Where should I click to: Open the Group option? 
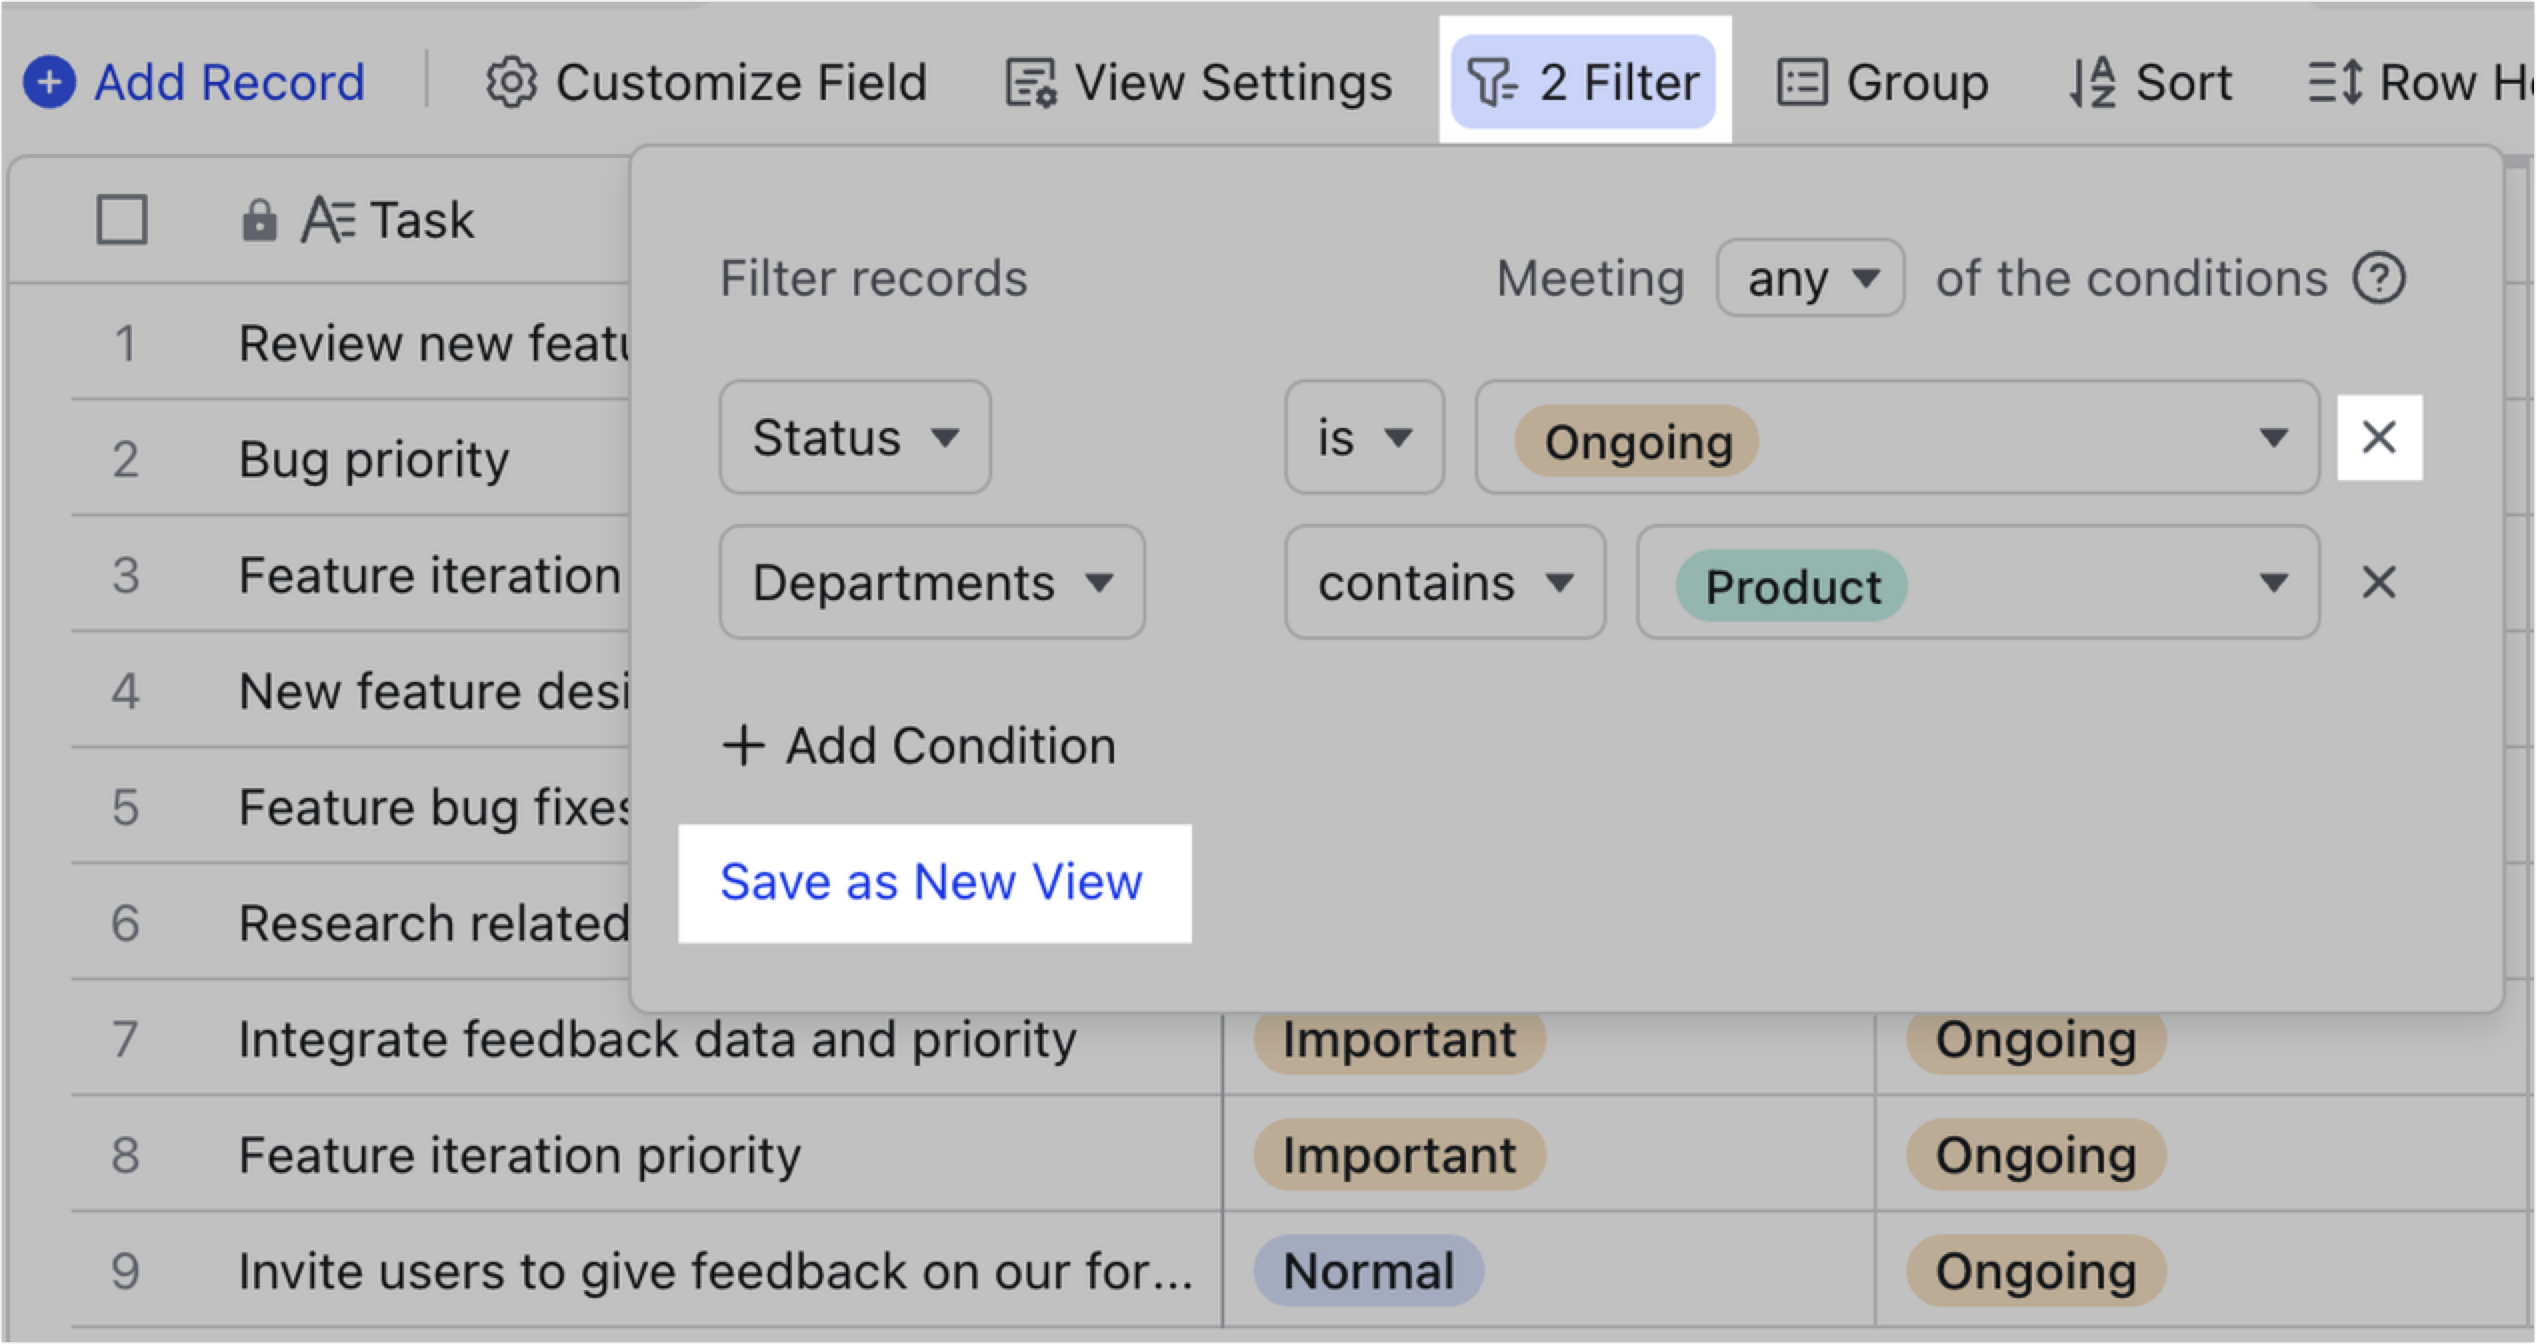(1882, 82)
